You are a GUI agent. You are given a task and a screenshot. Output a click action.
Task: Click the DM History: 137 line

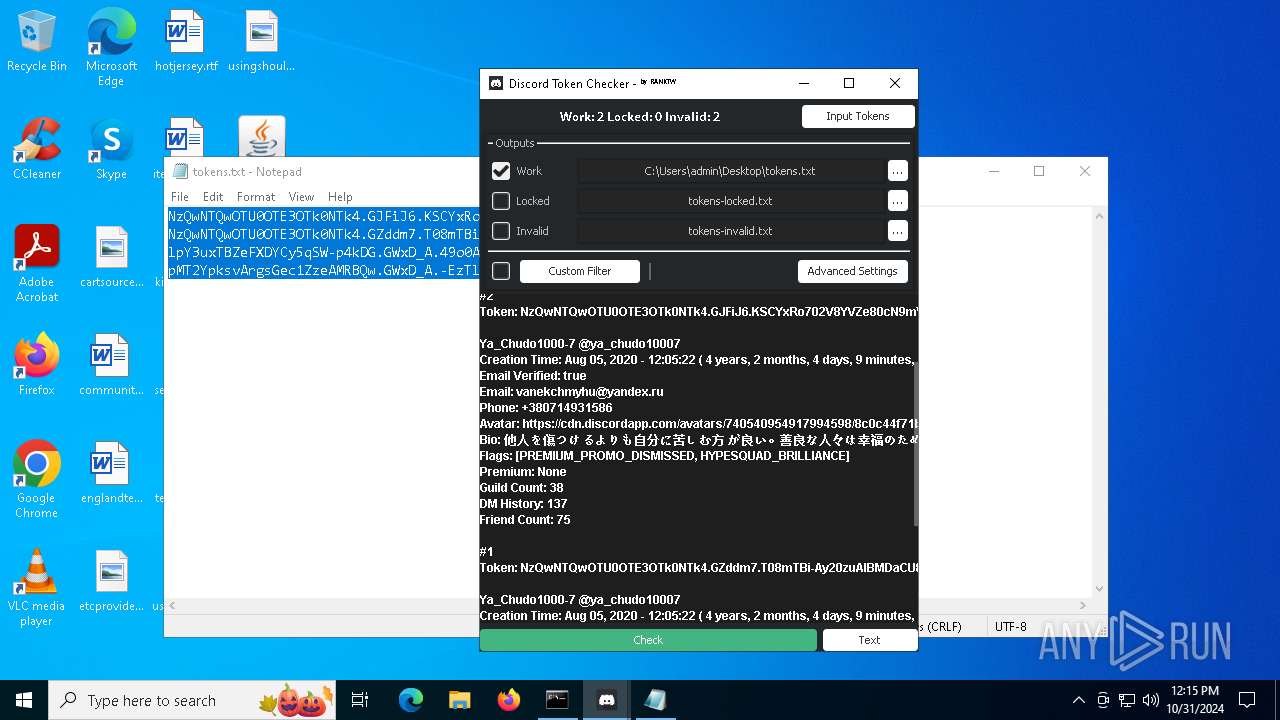click(523, 504)
